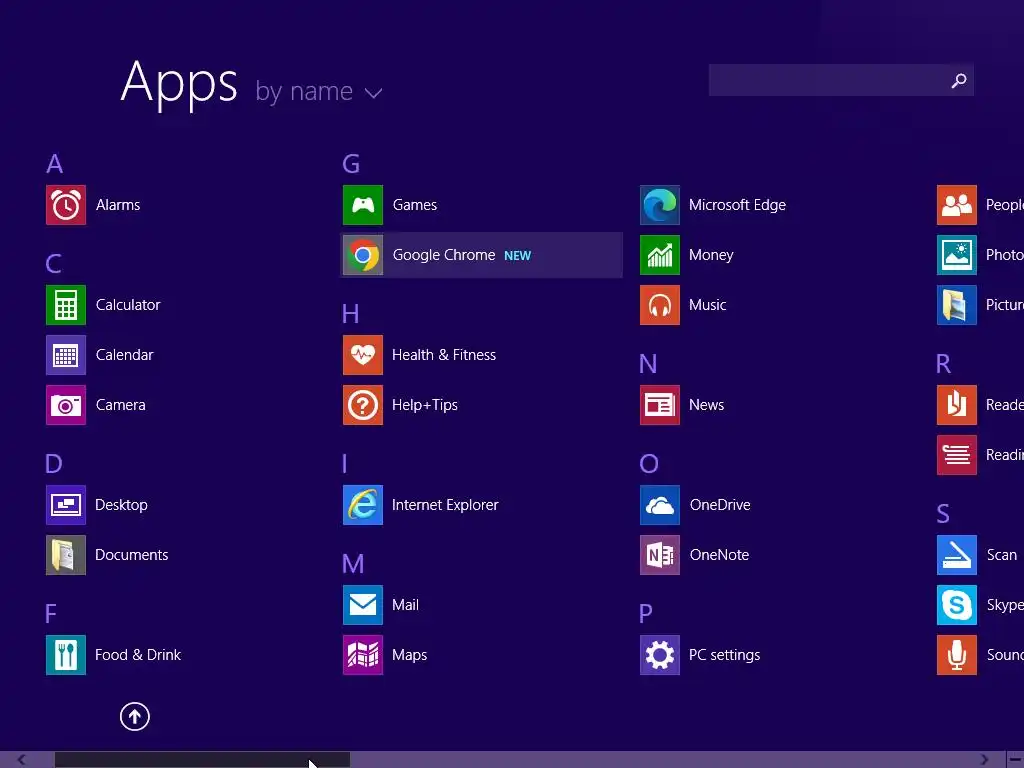Launch Google Chrome icon

pyautogui.click(x=362, y=255)
